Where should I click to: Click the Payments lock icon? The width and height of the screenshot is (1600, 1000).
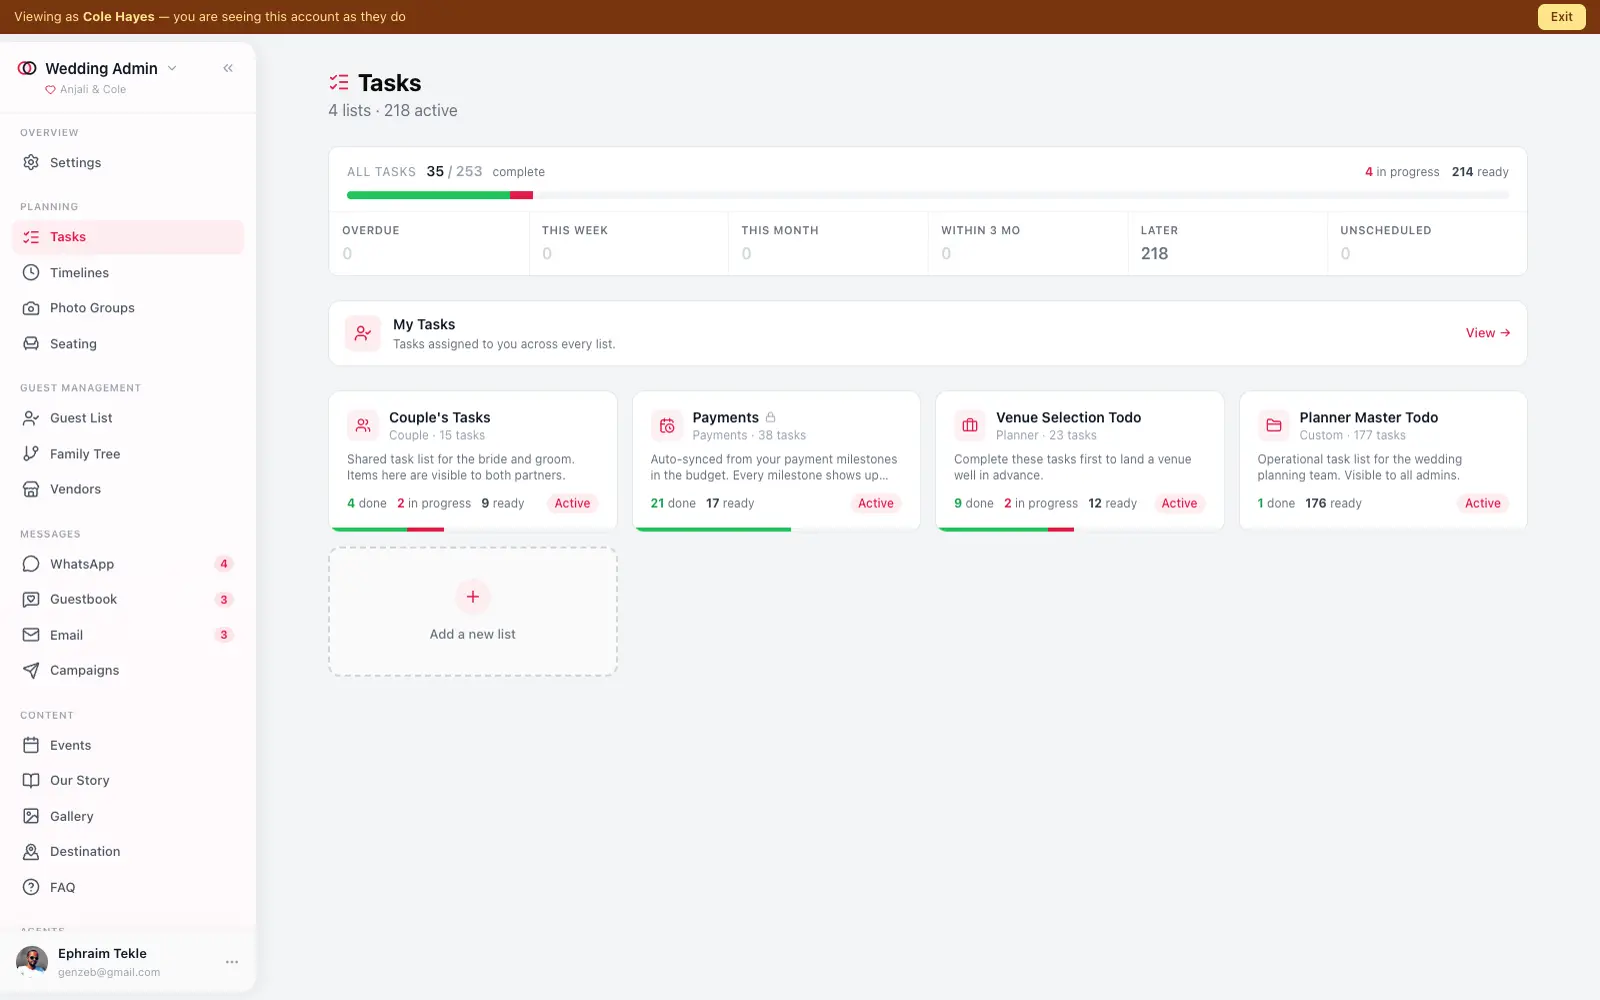click(x=770, y=417)
